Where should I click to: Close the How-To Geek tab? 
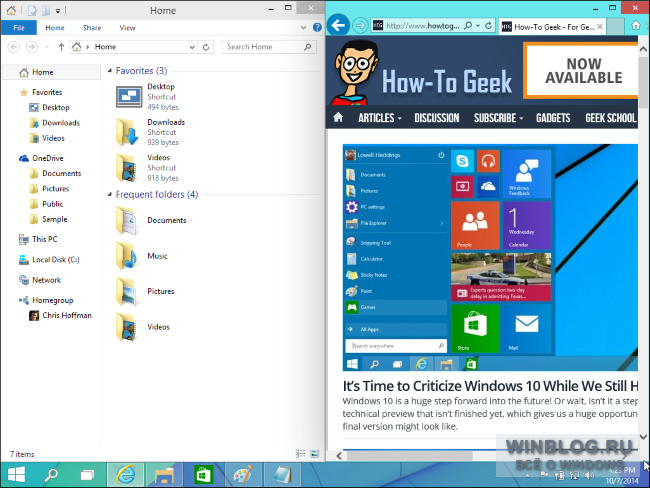[x=600, y=27]
